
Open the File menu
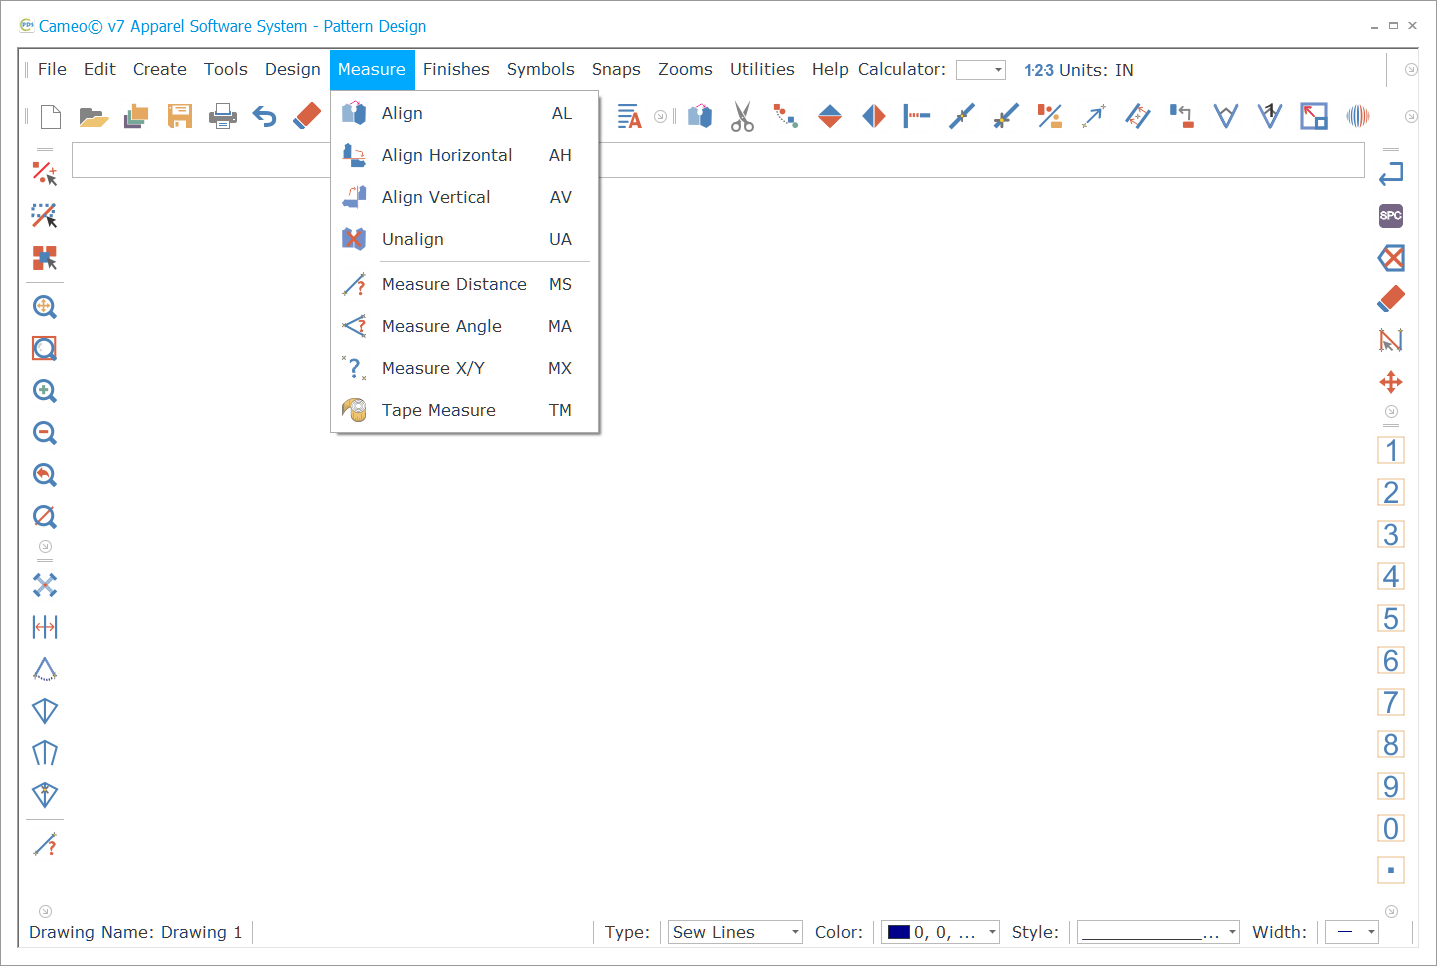52,69
